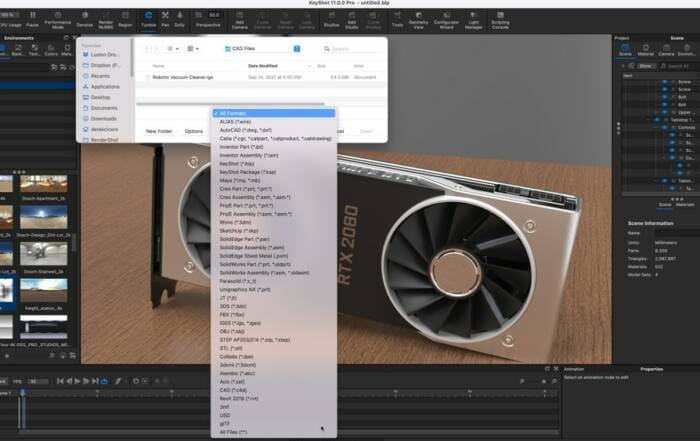
Task: Click the Options button in file dialog
Action: pyautogui.click(x=194, y=131)
